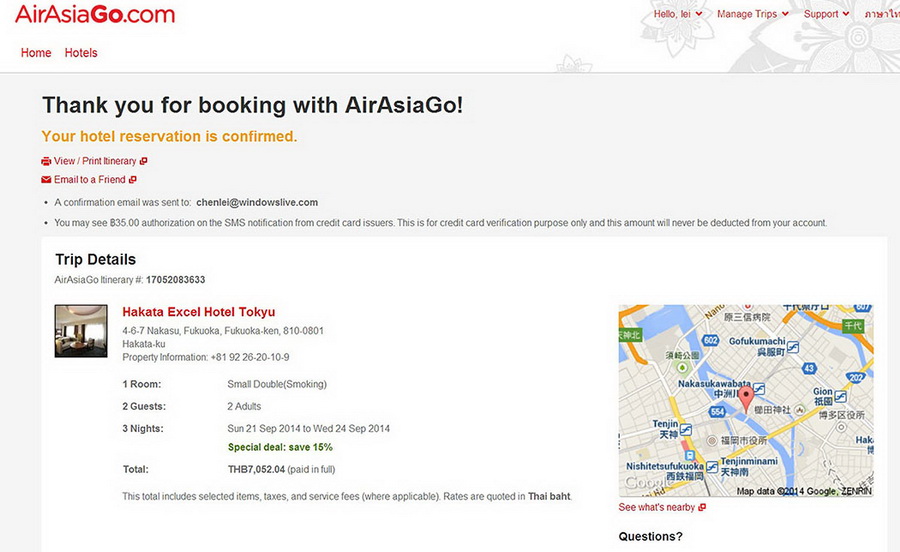The width and height of the screenshot is (900, 552).
Task: Expand the Hello, lei account dropdown
Action: 678,14
